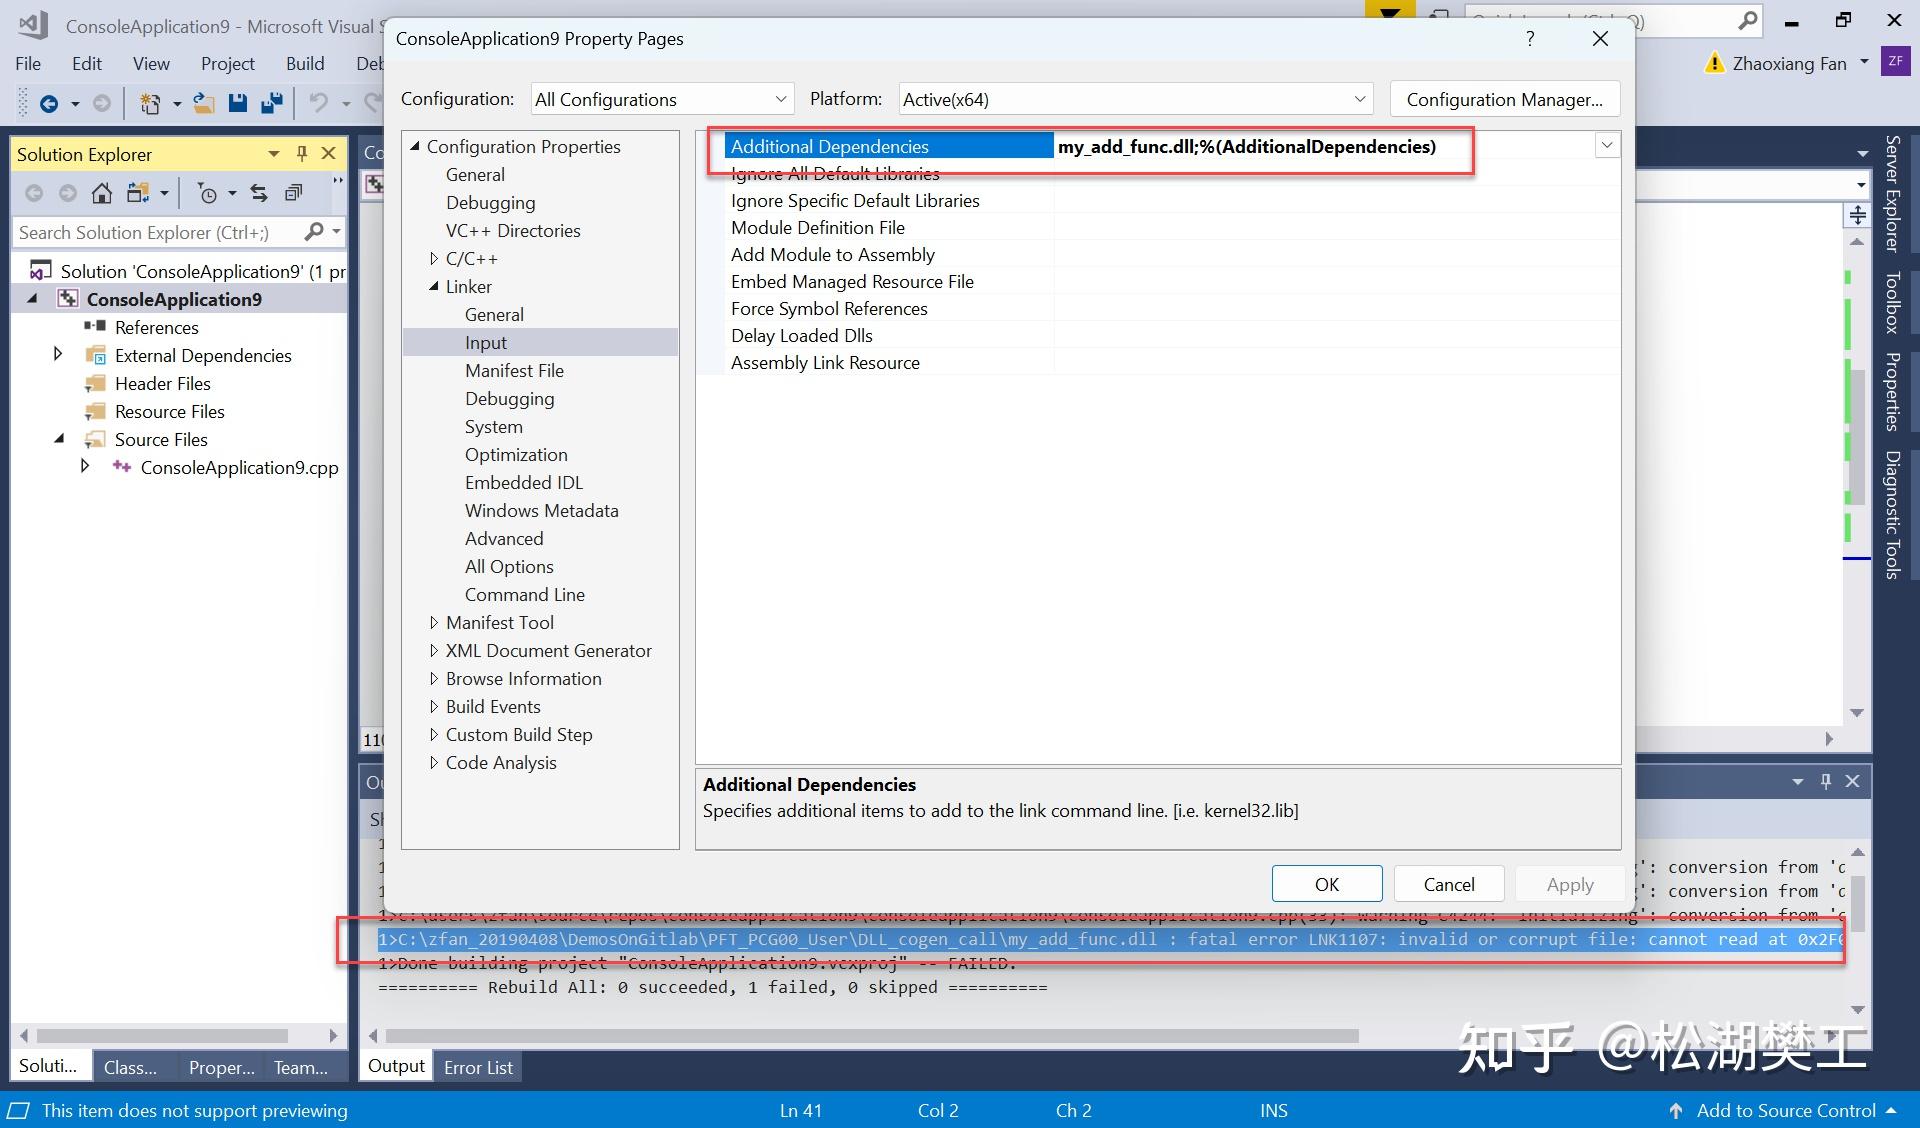Click the Save All toolbar icon
Viewport: 1920px width, 1128px height.
click(271, 103)
